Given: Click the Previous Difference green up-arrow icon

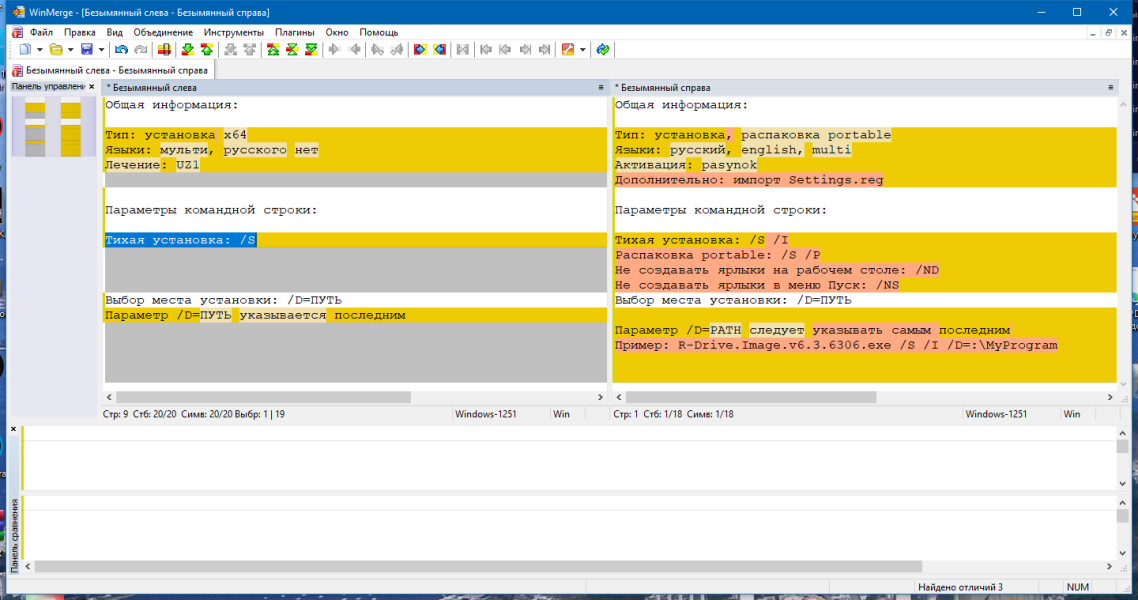Looking at the screenshot, I should tap(207, 49).
